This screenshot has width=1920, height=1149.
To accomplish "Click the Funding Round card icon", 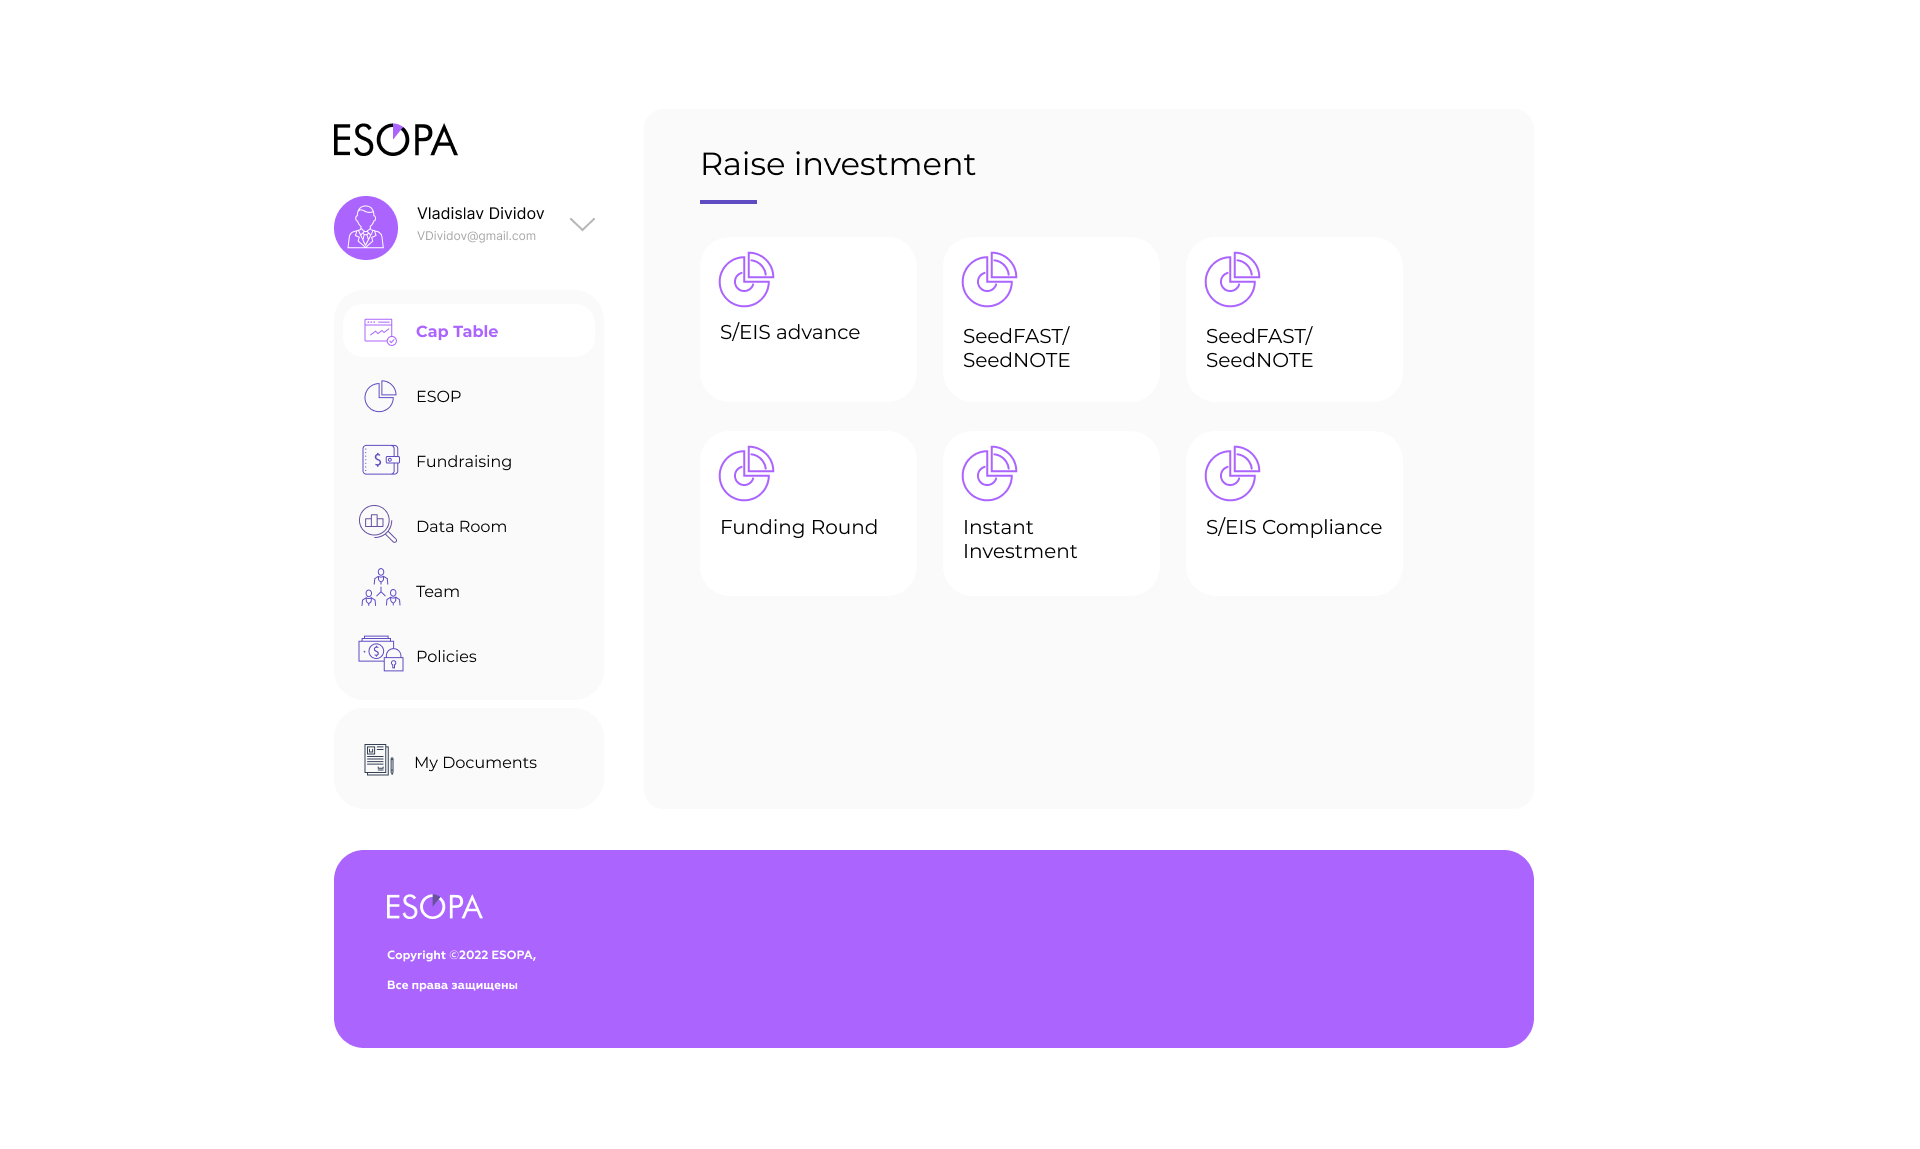I will (746, 474).
